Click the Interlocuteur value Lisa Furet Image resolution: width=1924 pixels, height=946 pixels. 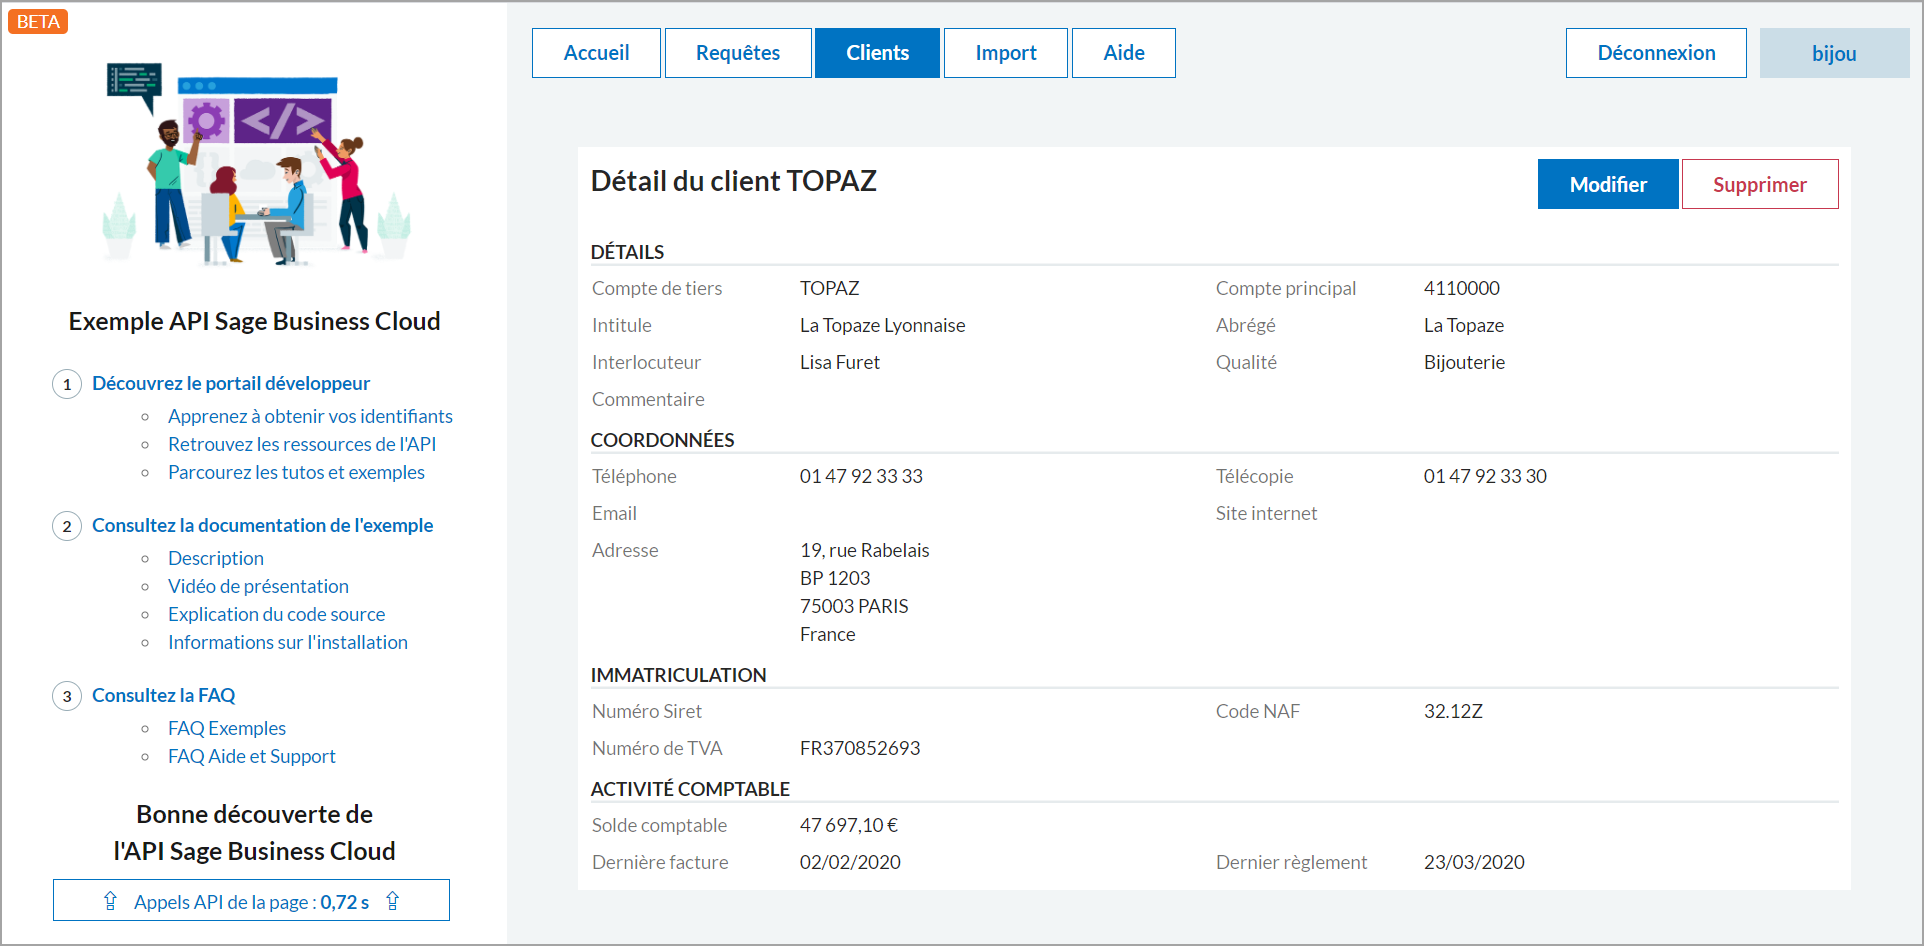click(839, 362)
